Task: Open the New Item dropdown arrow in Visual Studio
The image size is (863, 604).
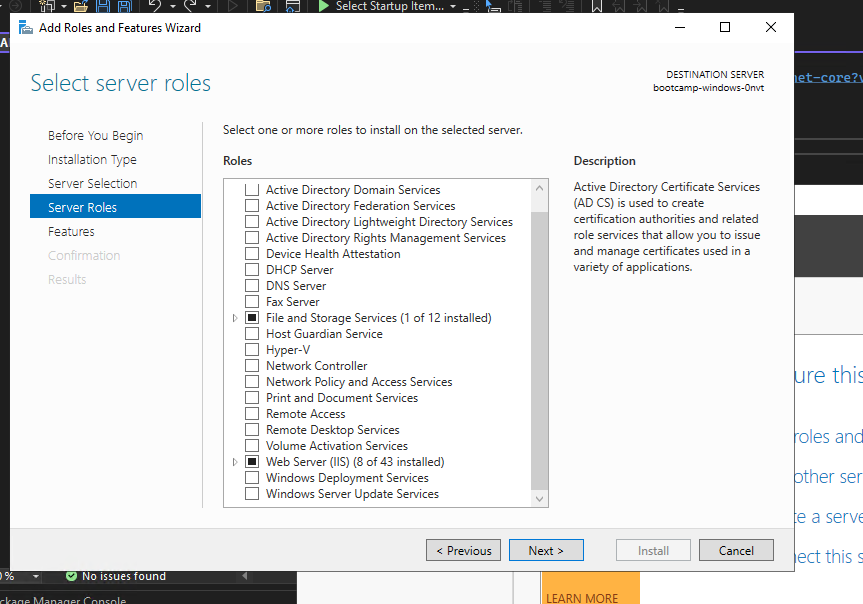Action: (x=63, y=7)
